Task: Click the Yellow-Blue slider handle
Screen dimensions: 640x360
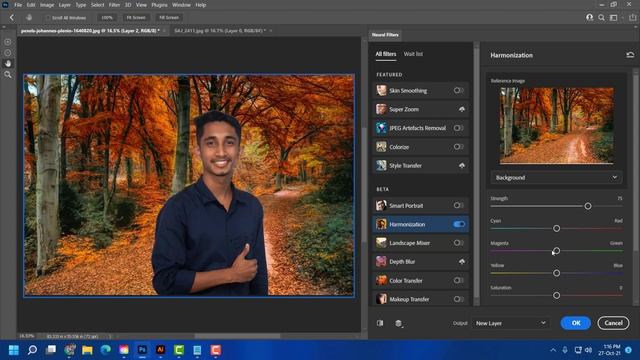Action: [556, 273]
